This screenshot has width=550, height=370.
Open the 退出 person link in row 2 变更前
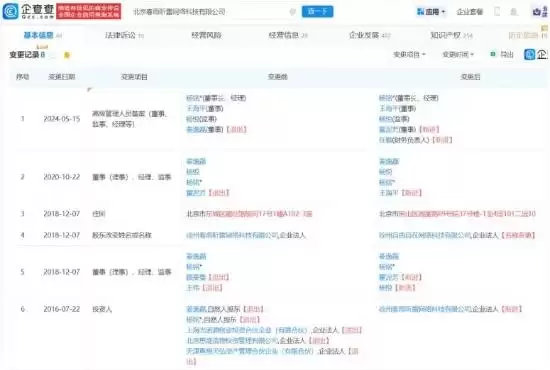[196, 193]
